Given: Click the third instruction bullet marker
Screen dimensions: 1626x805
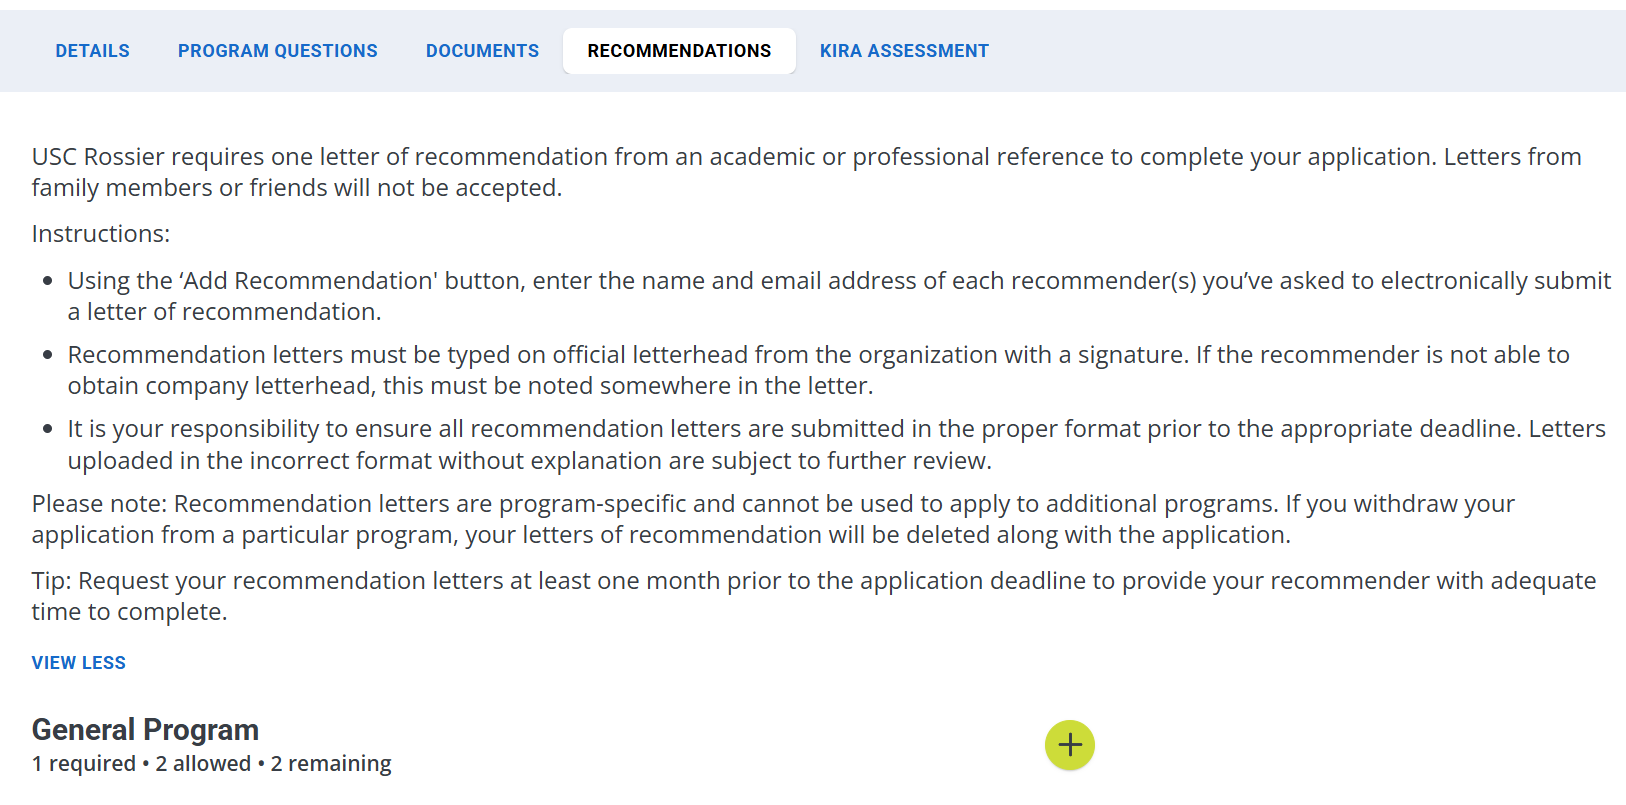Looking at the screenshot, I should click(47, 429).
